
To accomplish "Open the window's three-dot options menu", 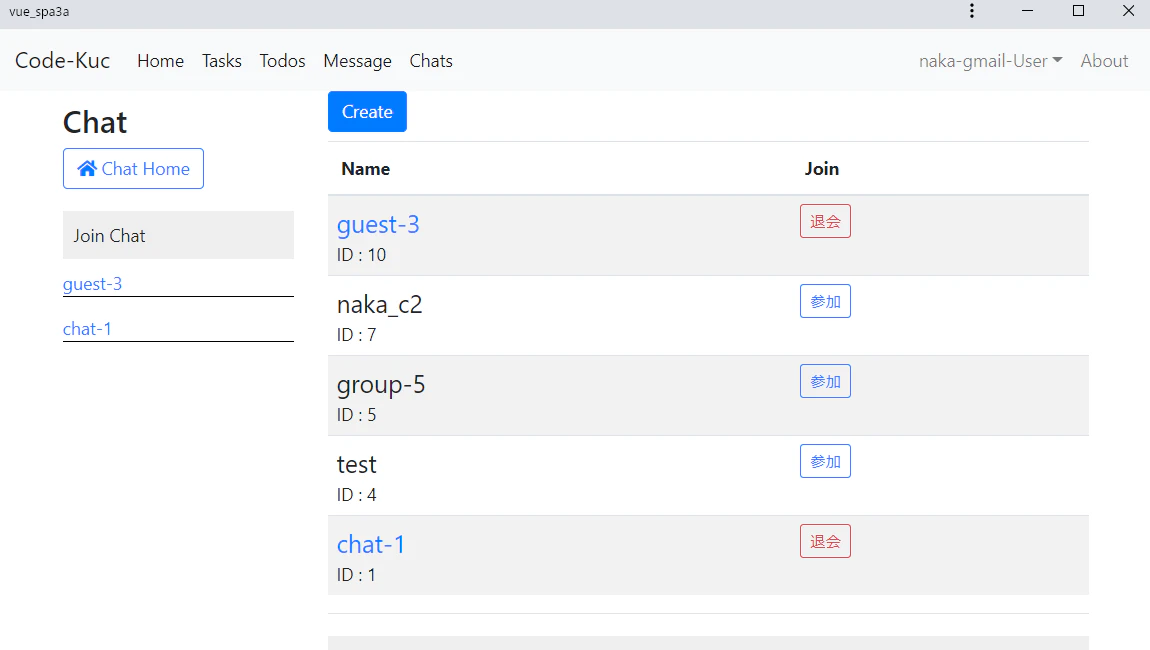I will tap(972, 11).
